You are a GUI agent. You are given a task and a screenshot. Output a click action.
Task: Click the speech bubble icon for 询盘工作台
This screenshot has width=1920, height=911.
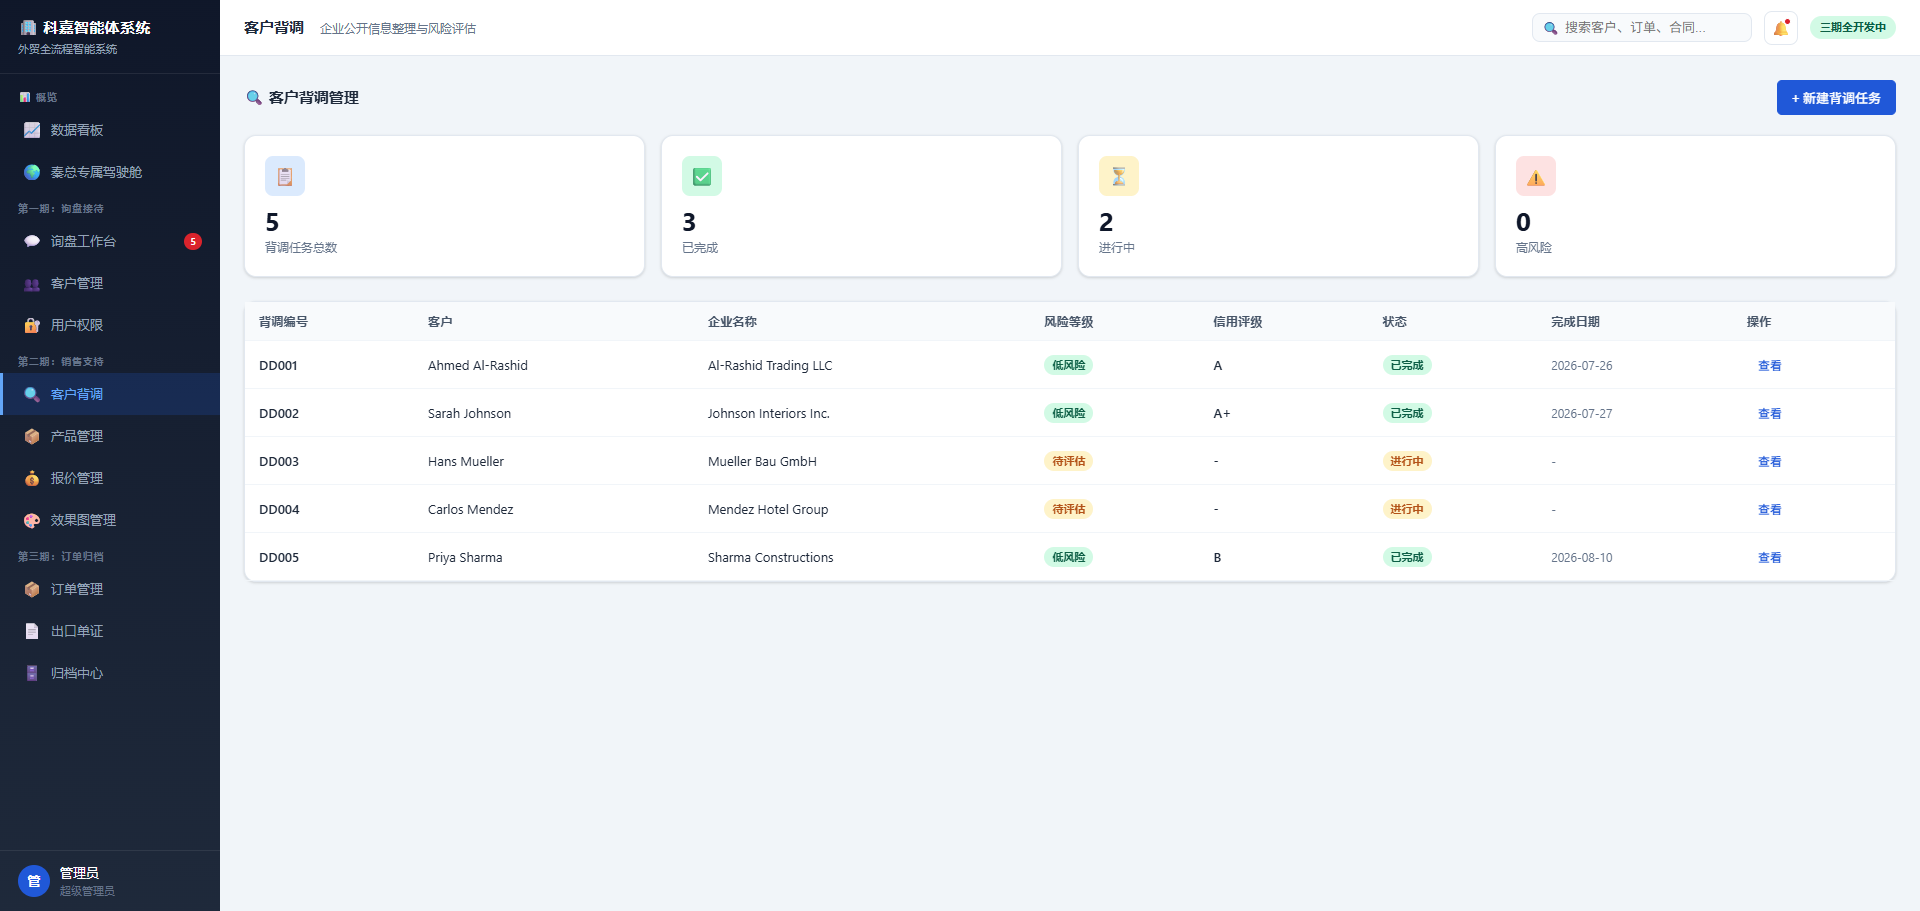click(32, 241)
